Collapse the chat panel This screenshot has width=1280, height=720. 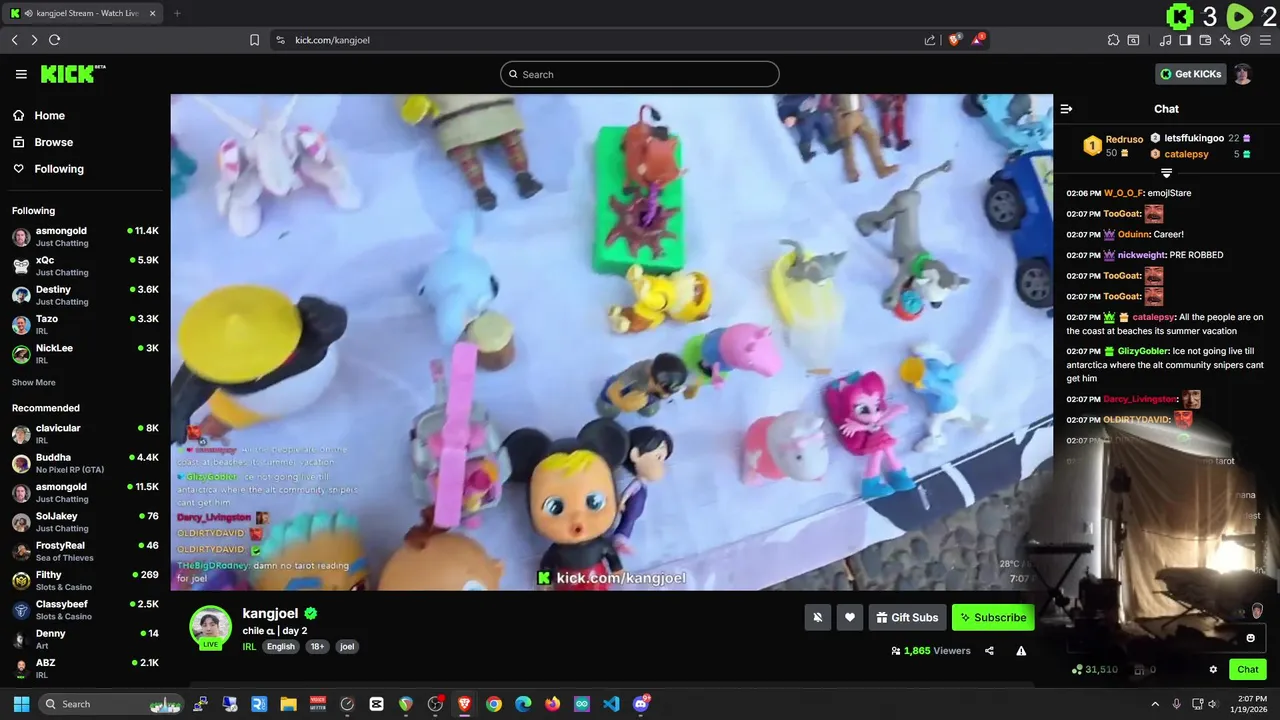pos(1066,109)
